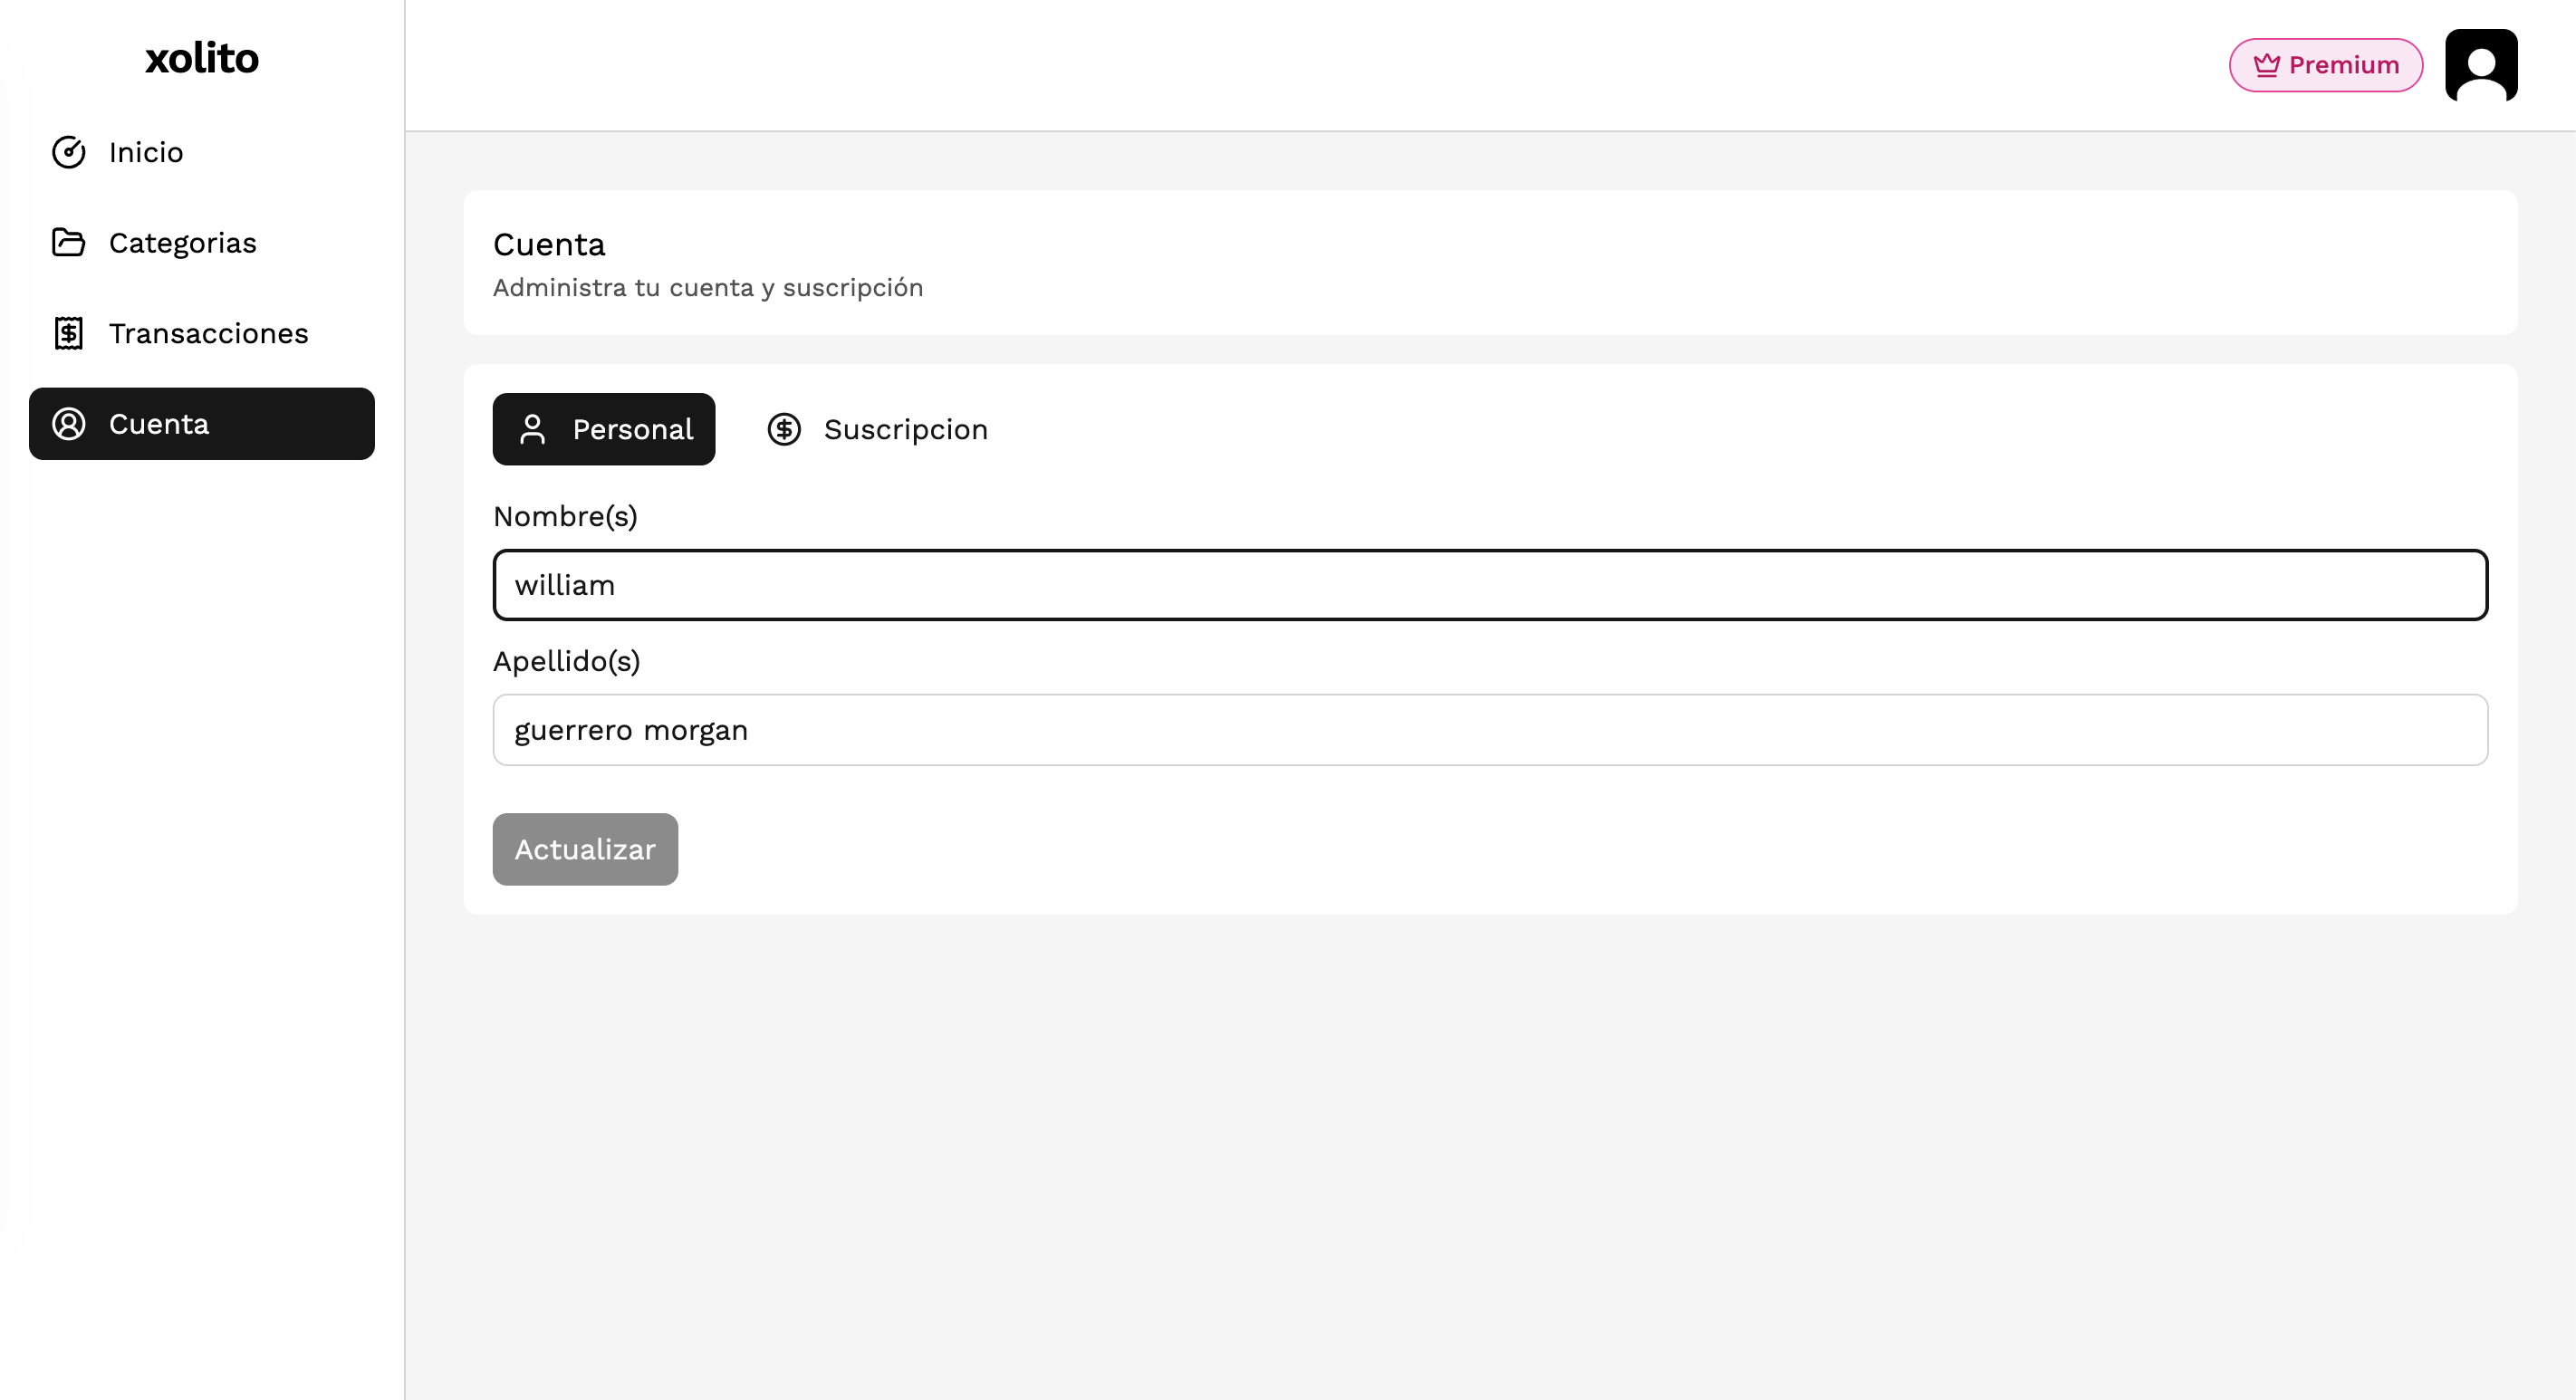Click the Categorias folder icon
The width and height of the screenshot is (2576, 1400).
(68, 243)
